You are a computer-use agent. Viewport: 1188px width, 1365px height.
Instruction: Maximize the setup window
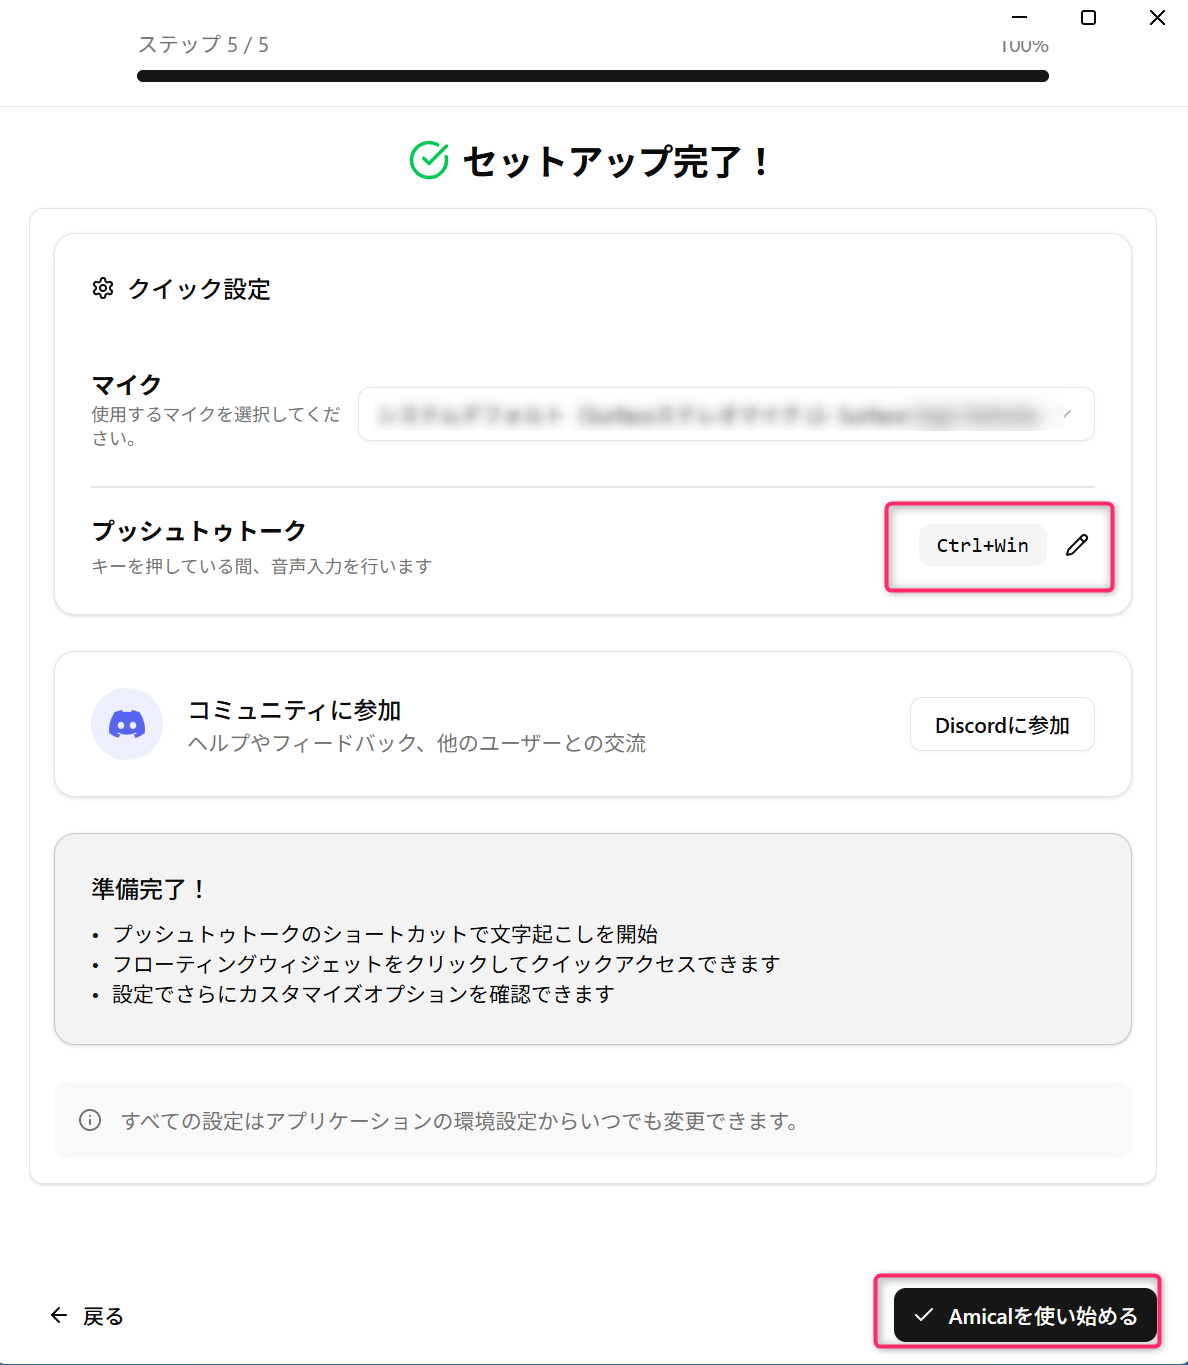click(1088, 17)
